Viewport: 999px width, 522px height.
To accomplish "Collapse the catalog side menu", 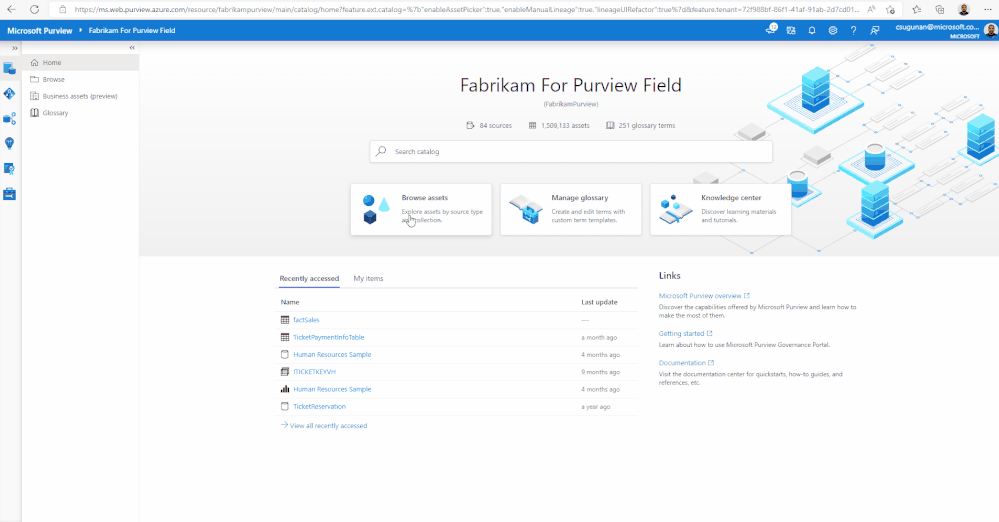I will [x=132, y=48].
